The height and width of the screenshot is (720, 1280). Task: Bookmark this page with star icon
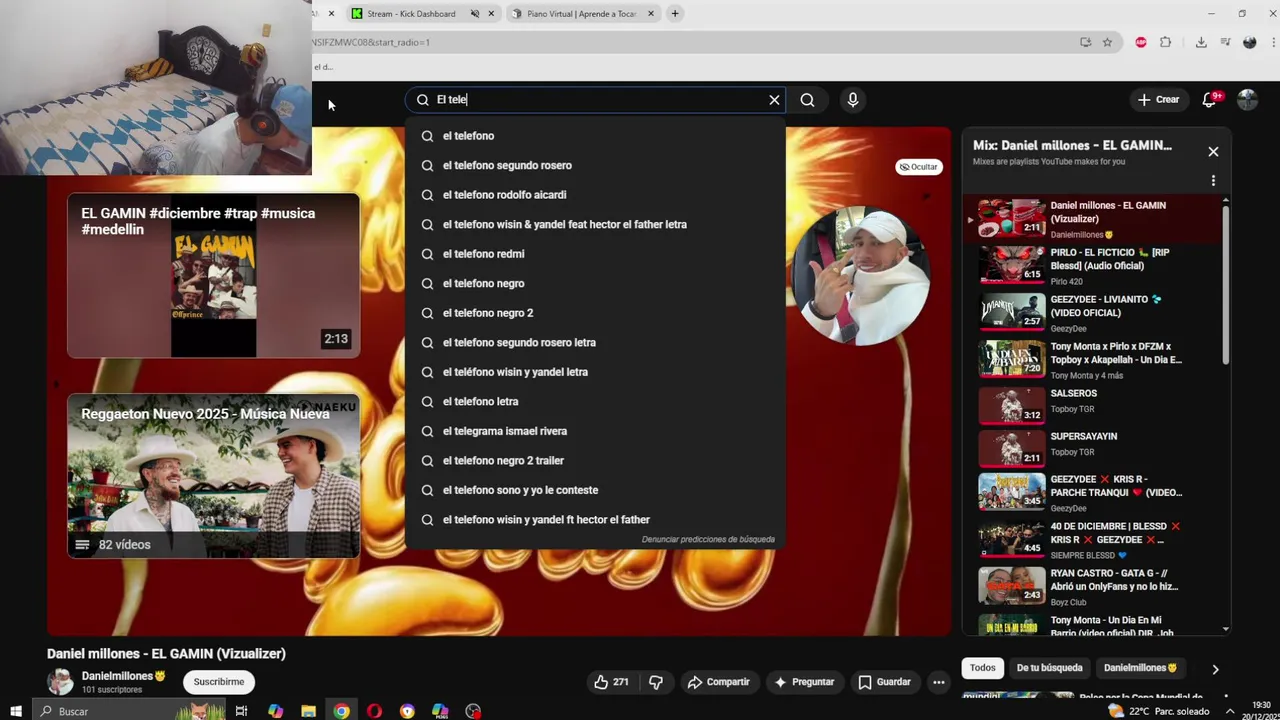[x=1107, y=42]
